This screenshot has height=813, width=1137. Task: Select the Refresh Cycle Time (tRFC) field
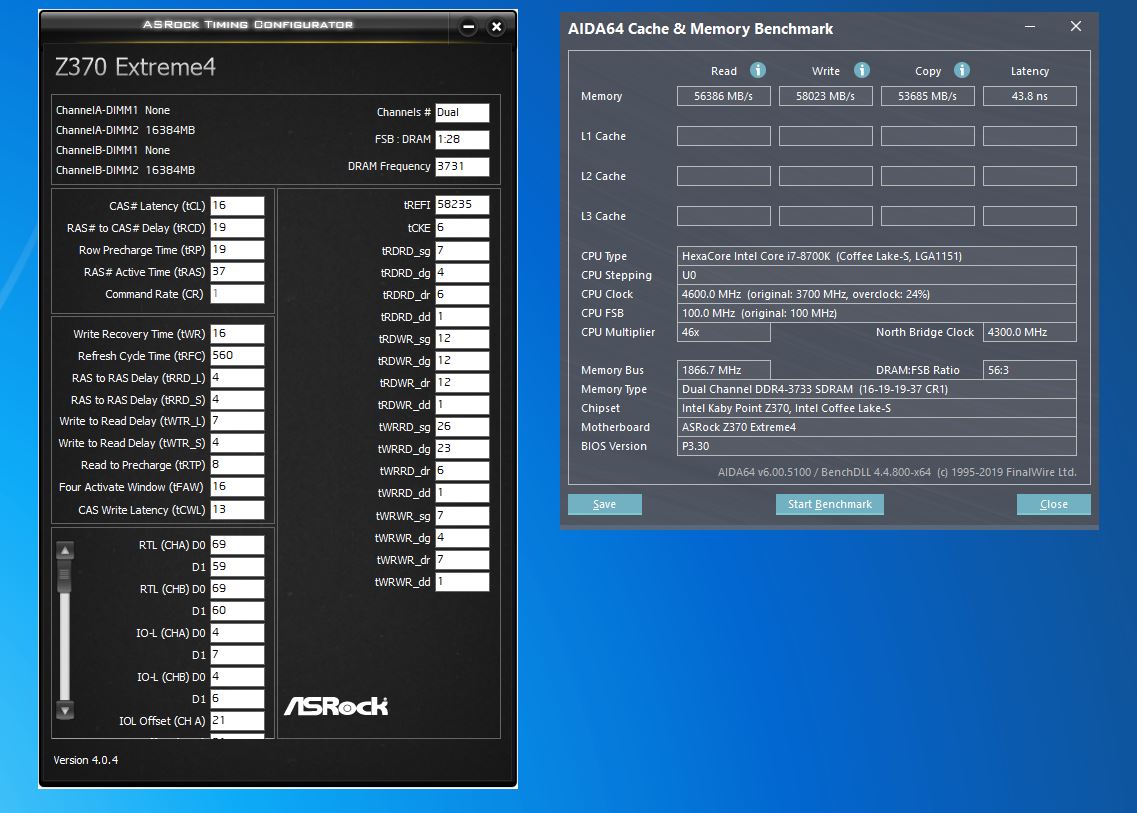237,355
